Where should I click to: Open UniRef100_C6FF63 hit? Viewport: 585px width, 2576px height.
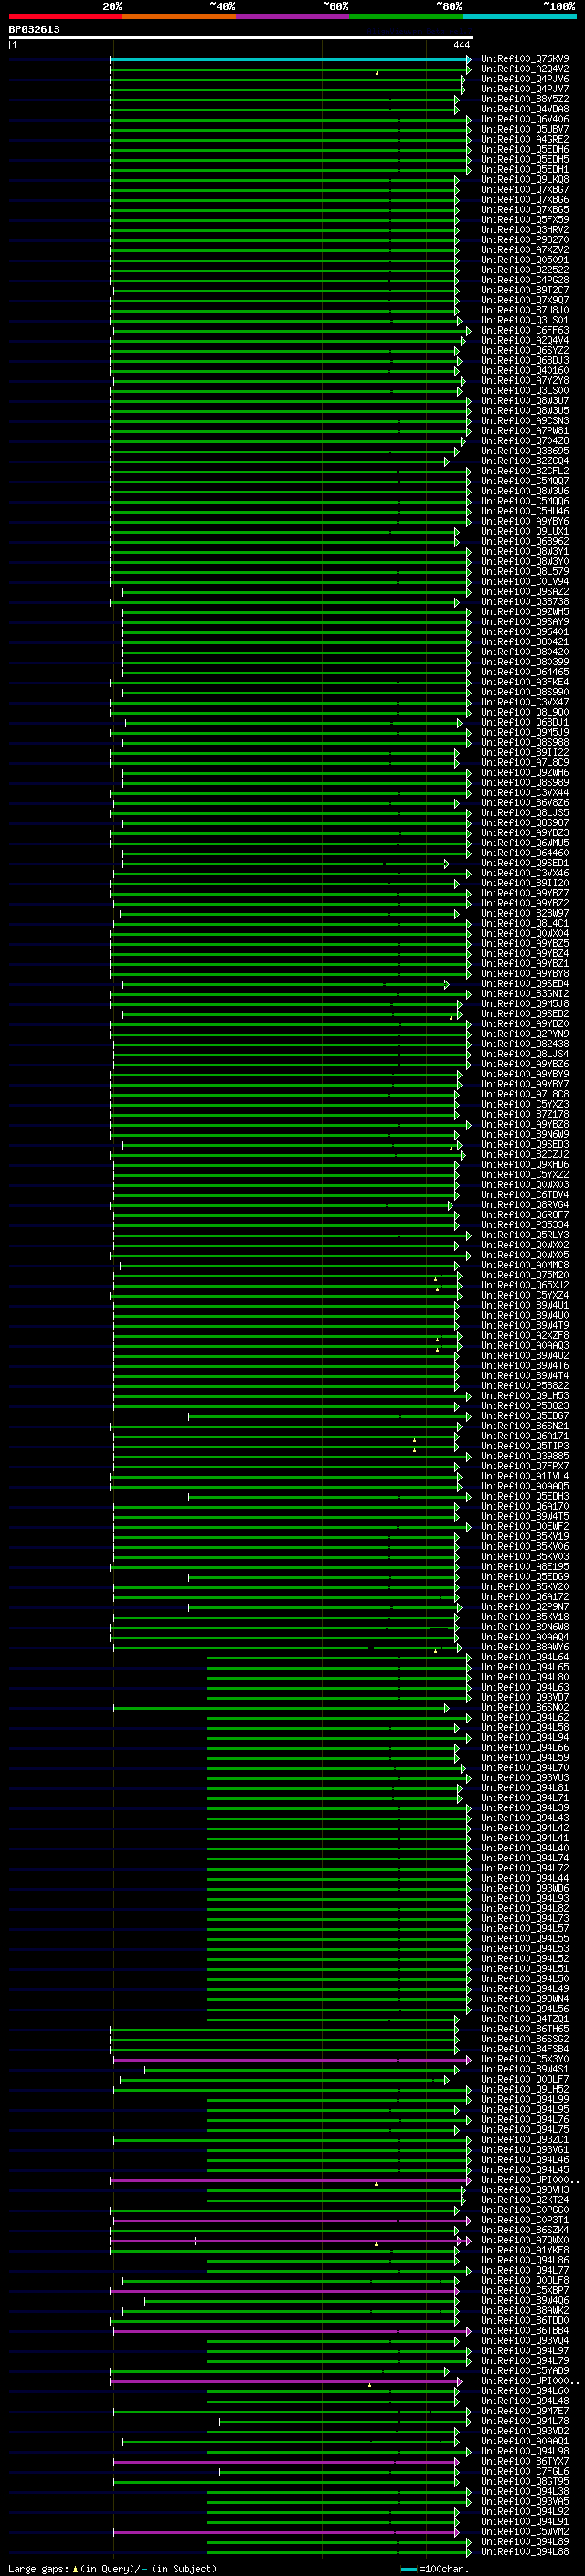(x=525, y=330)
